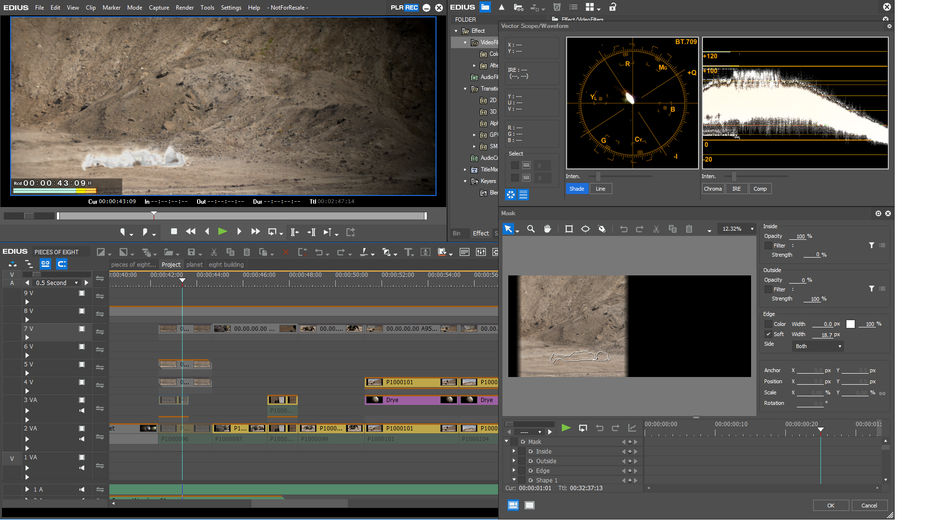Enable the Soft edge checkbox
The height and width of the screenshot is (520, 925).
point(768,334)
